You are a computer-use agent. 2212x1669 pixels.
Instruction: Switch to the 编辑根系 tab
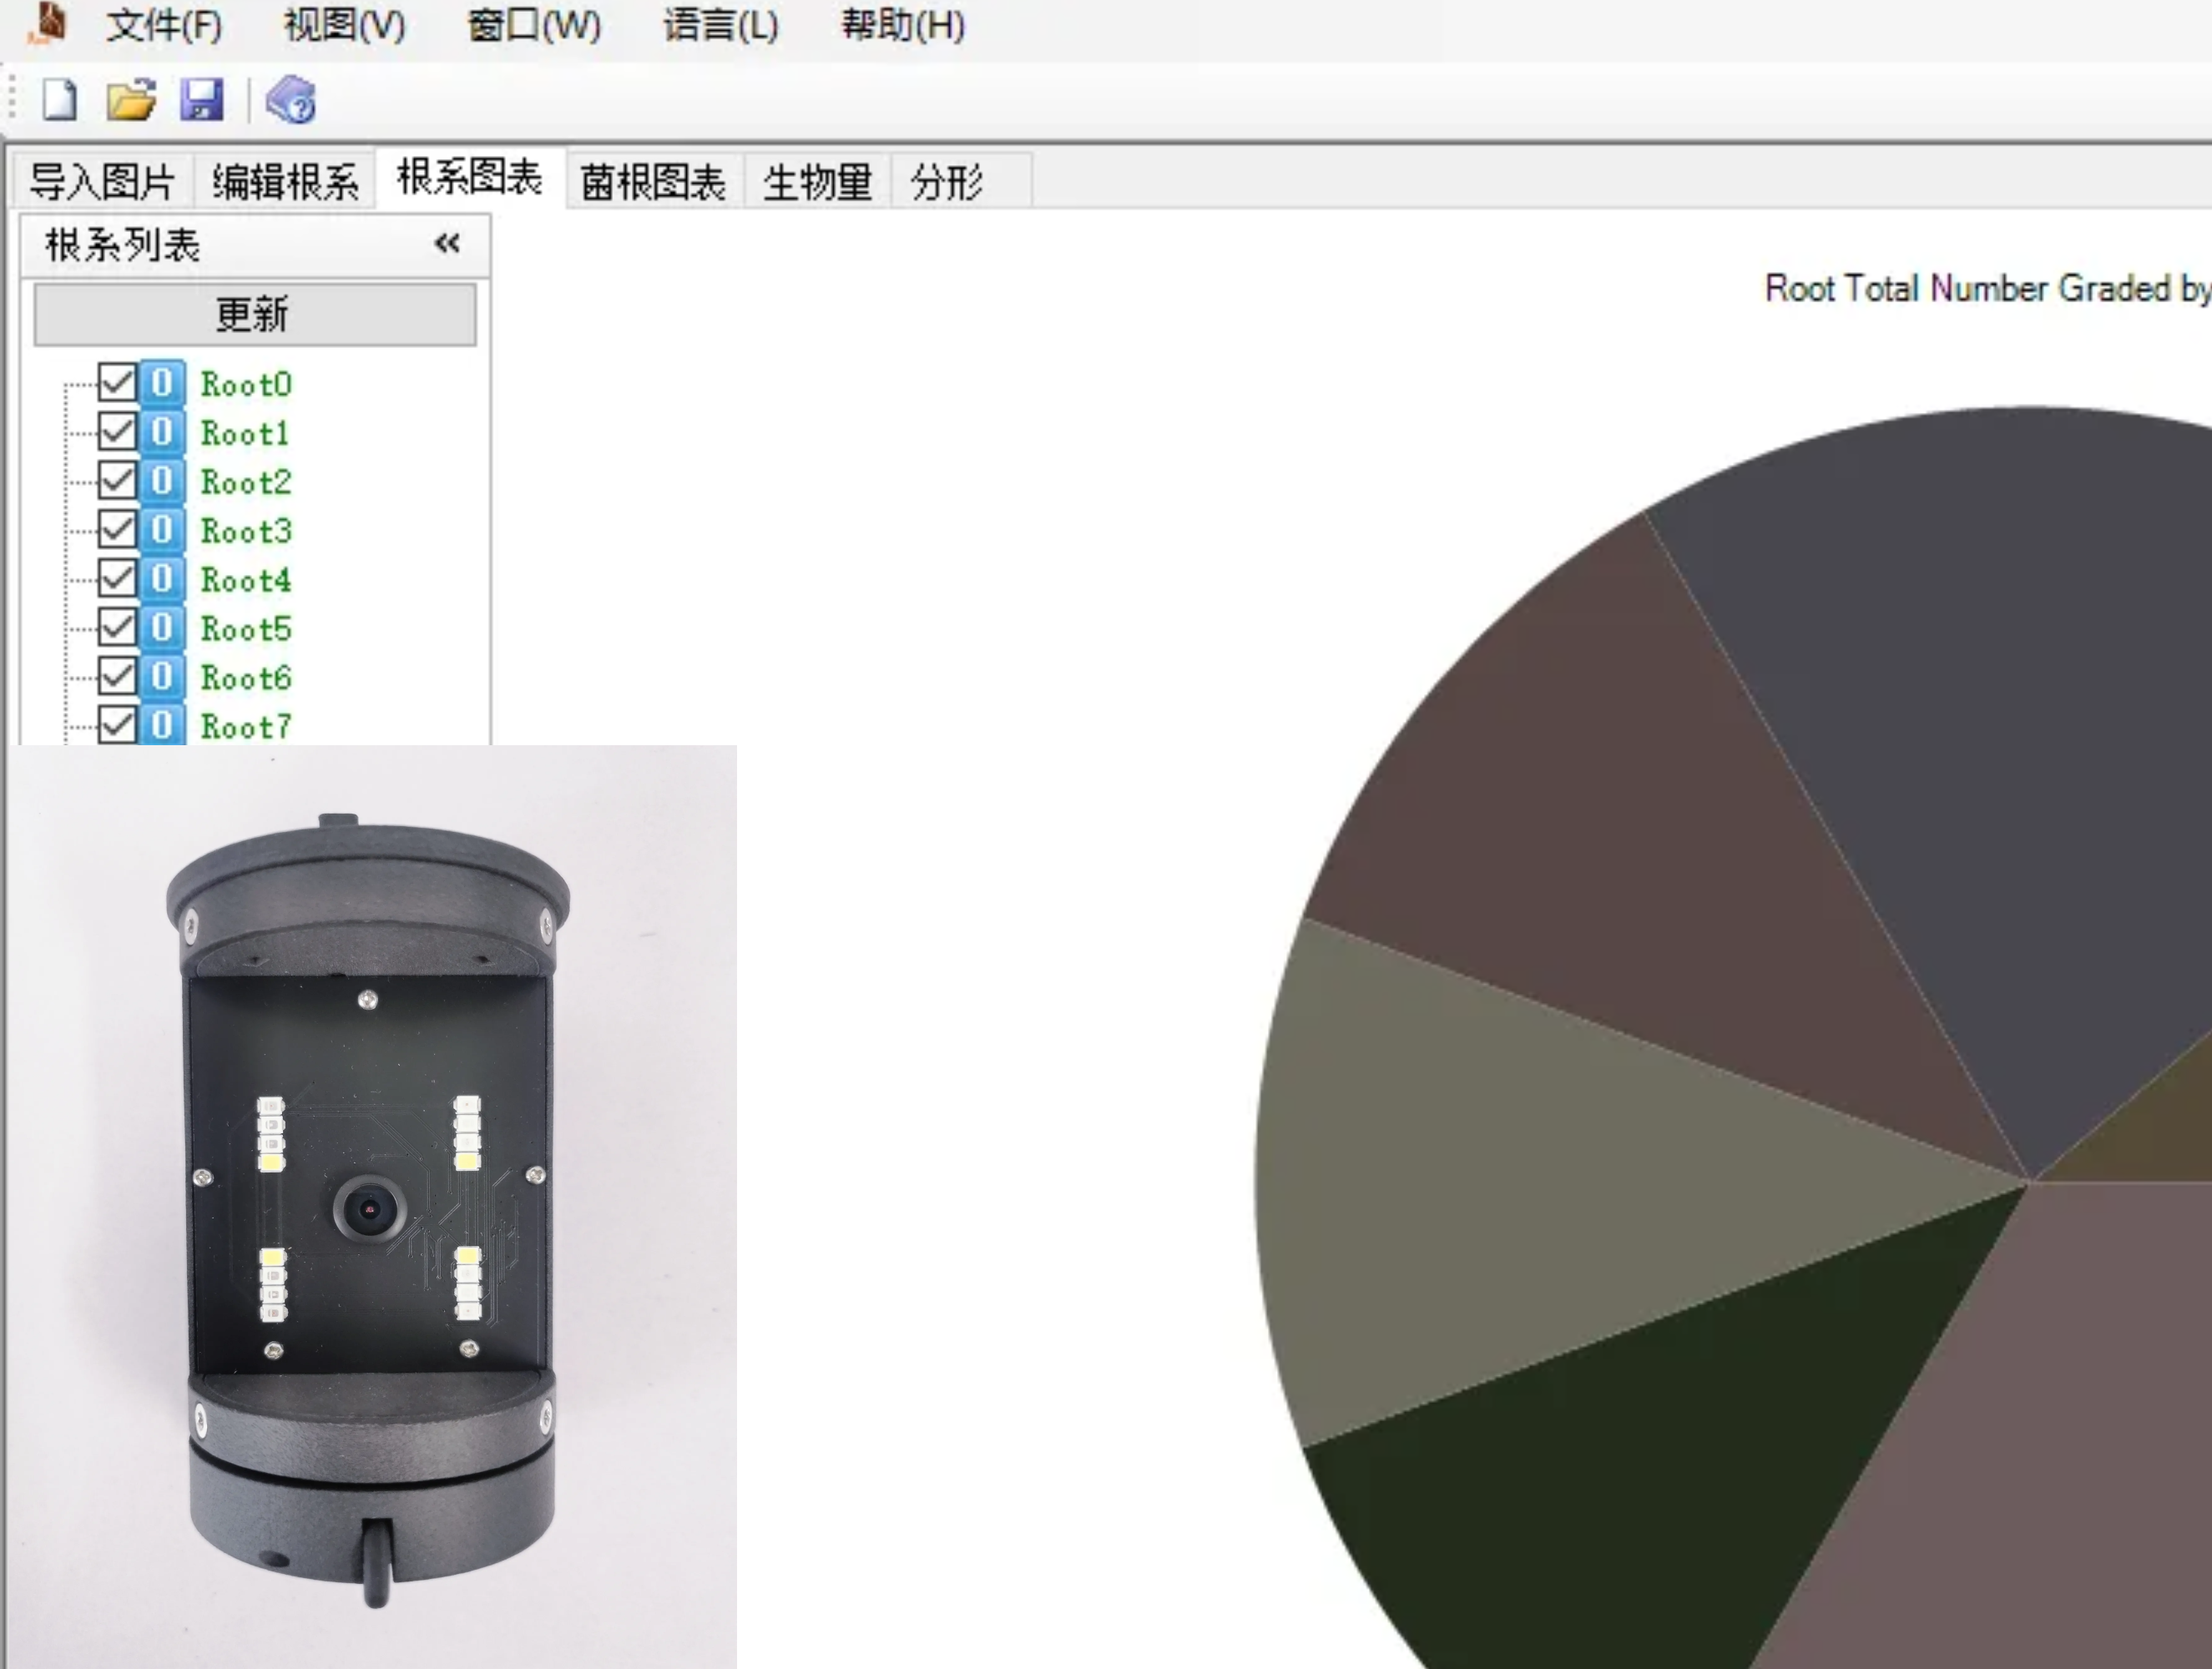pyautogui.click(x=285, y=182)
